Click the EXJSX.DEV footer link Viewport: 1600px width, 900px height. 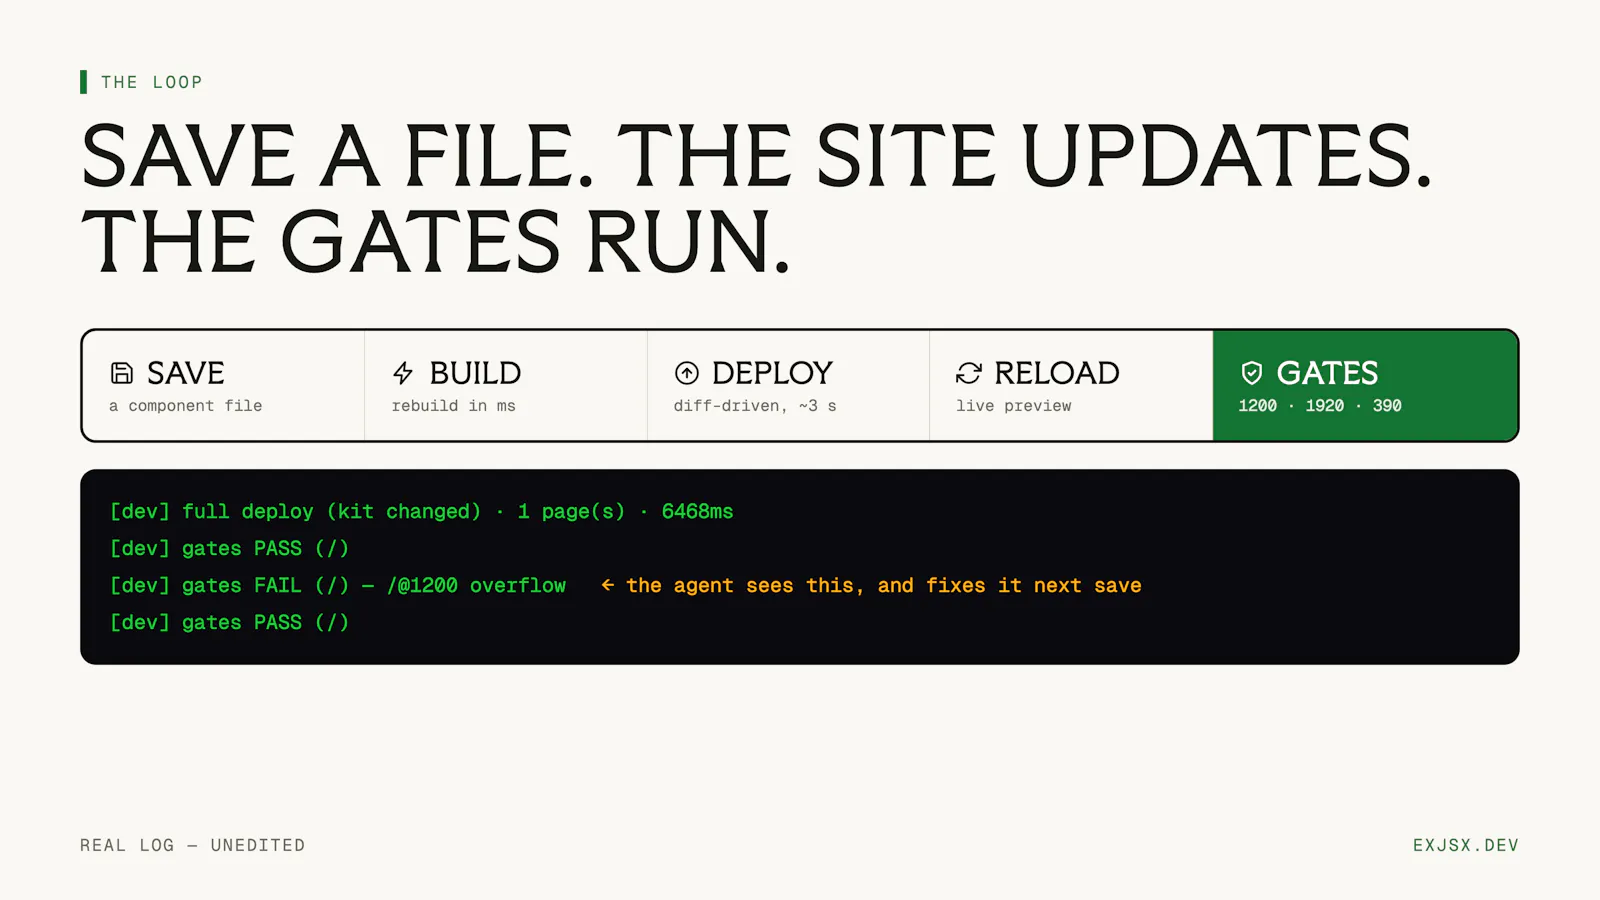click(1466, 845)
